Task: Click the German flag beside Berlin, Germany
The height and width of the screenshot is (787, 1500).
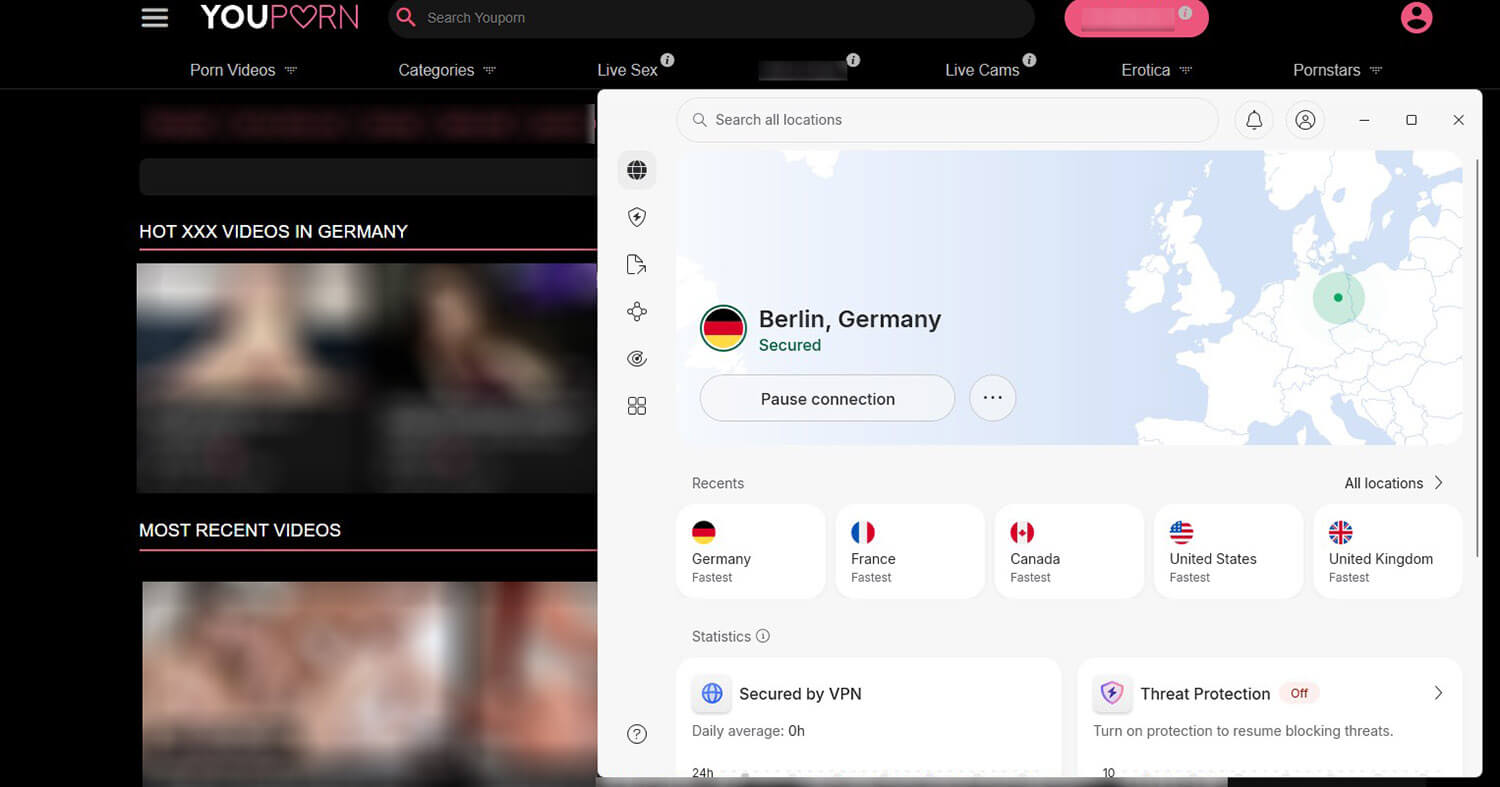Action: coord(723,328)
